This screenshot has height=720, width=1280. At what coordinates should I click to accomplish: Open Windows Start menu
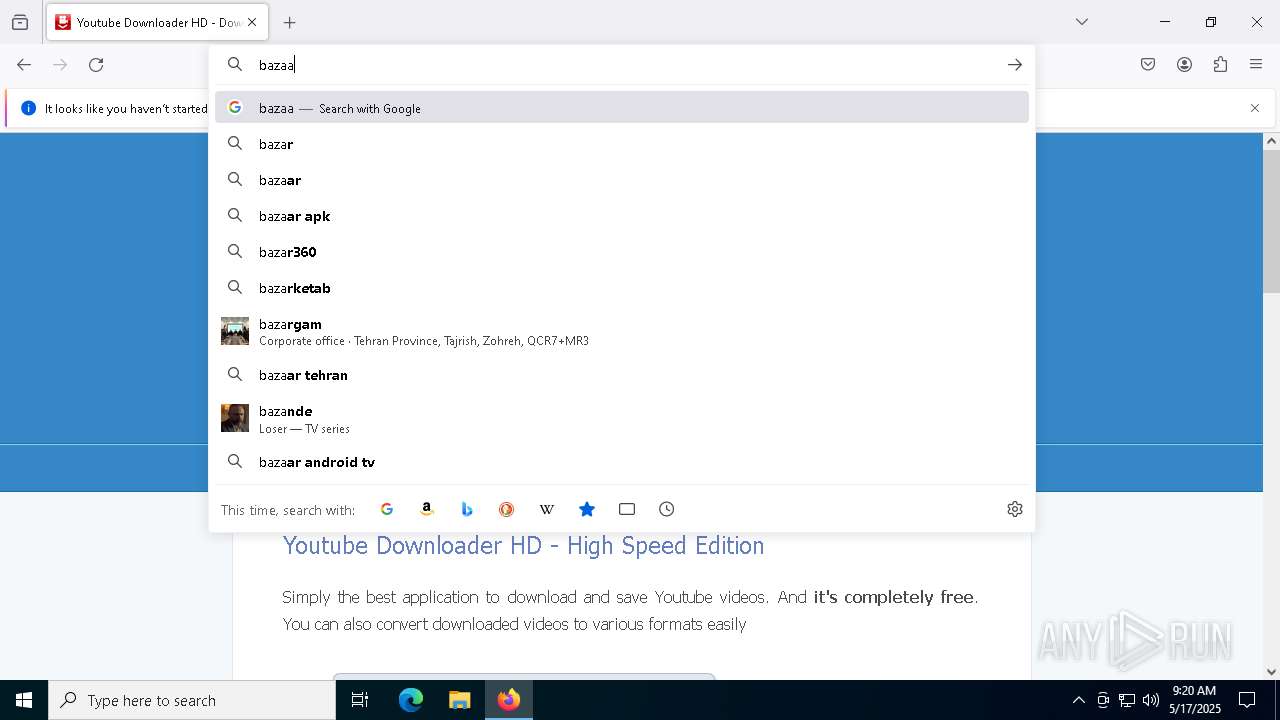pos(24,700)
